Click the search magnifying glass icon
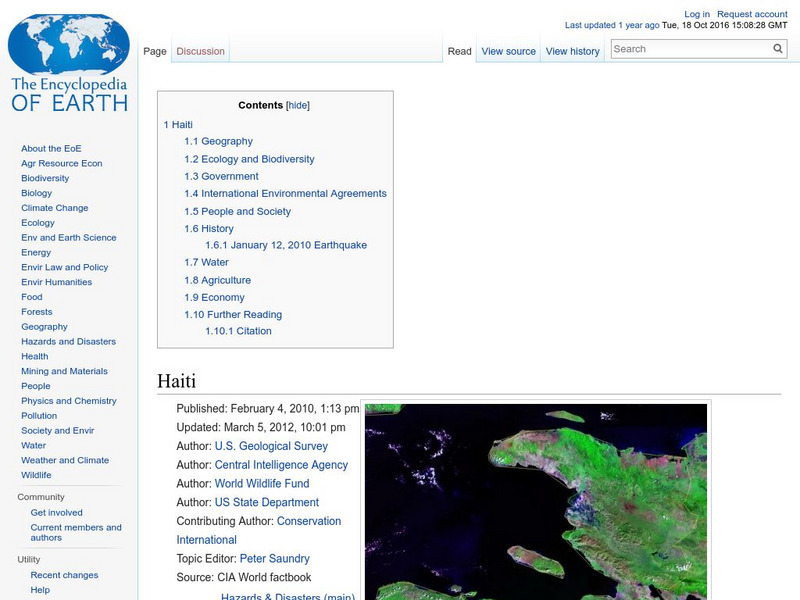Image resolution: width=800 pixels, height=600 pixels. point(778,49)
